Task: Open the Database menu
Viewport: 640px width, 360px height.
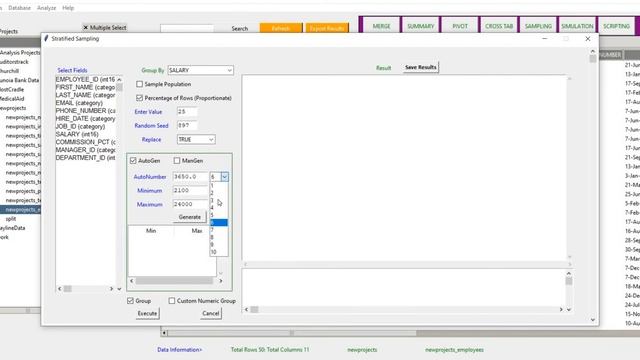Action: (19, 8)
